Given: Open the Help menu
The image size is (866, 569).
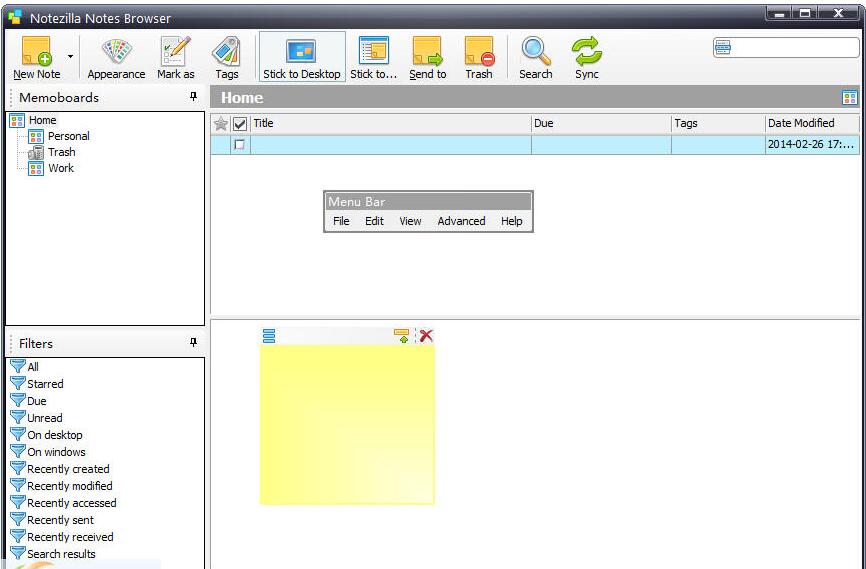Looking at the screenshot, I should pos(511,221).
